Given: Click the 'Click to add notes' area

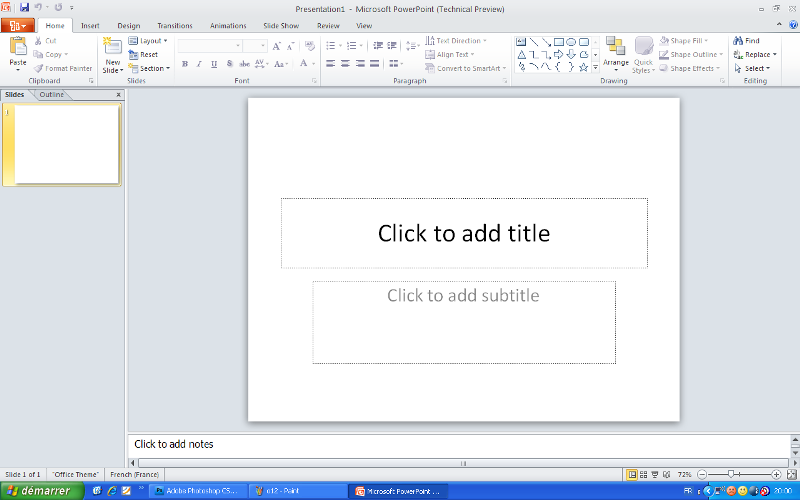Looking at the screenshot, I should [x=459, y=444].
